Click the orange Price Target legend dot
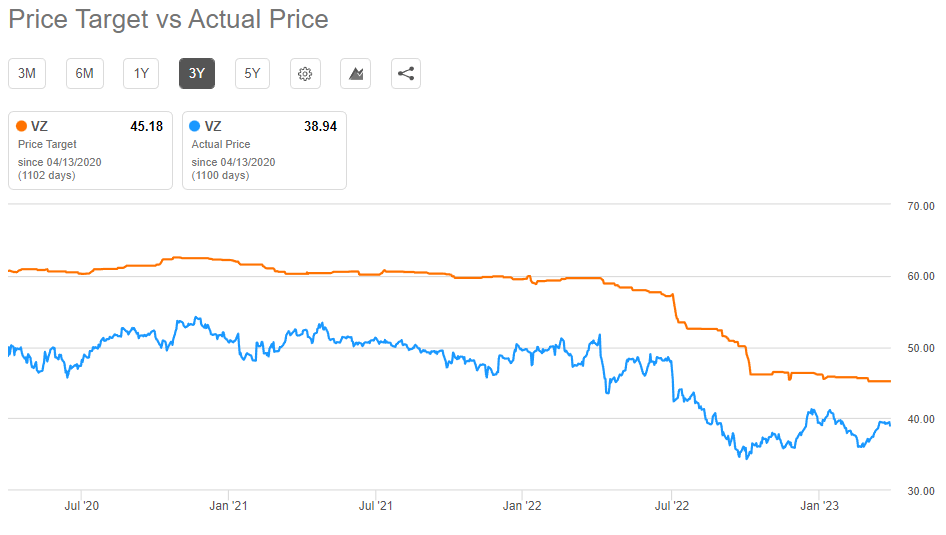Image resolution: width=946 pixels, height=535 pixels. point(22,126)
